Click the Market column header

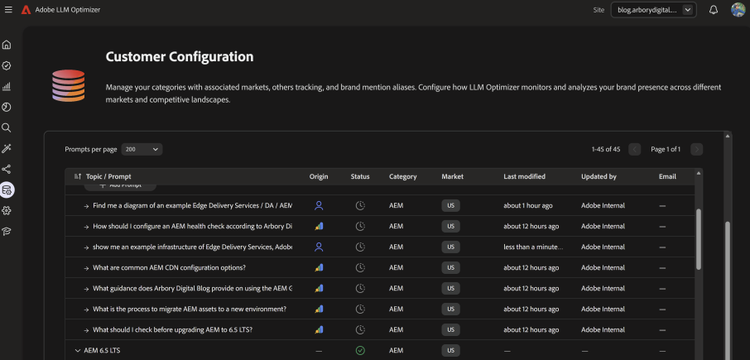[x=452, y=176]
